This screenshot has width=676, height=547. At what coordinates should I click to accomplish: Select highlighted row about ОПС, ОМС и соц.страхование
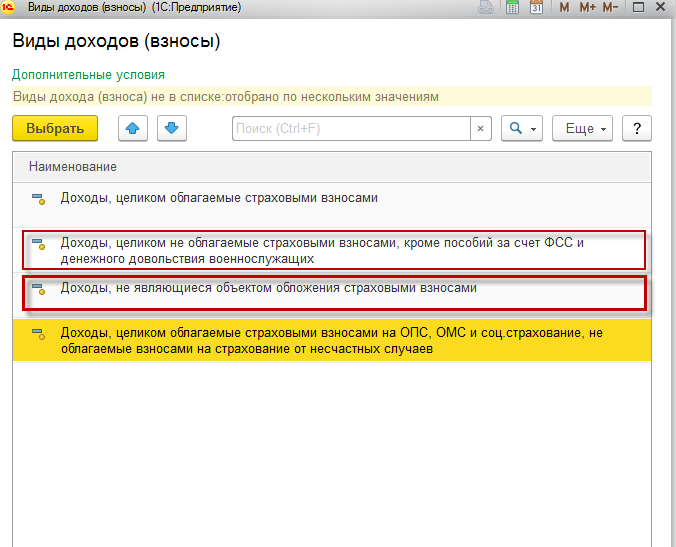(332, 340)
